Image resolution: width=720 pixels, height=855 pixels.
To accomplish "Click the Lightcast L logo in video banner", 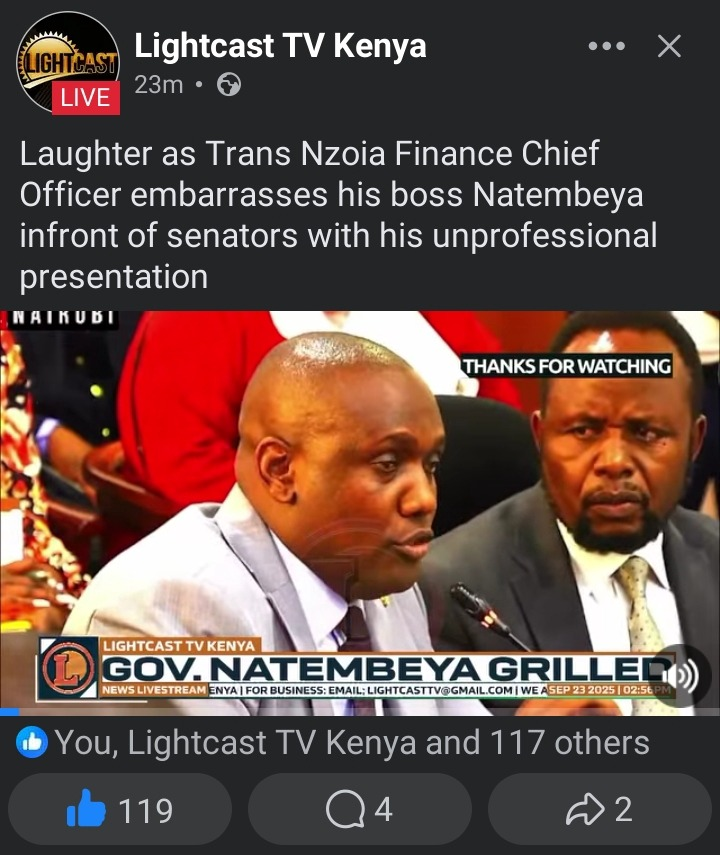I will (69, 669).
